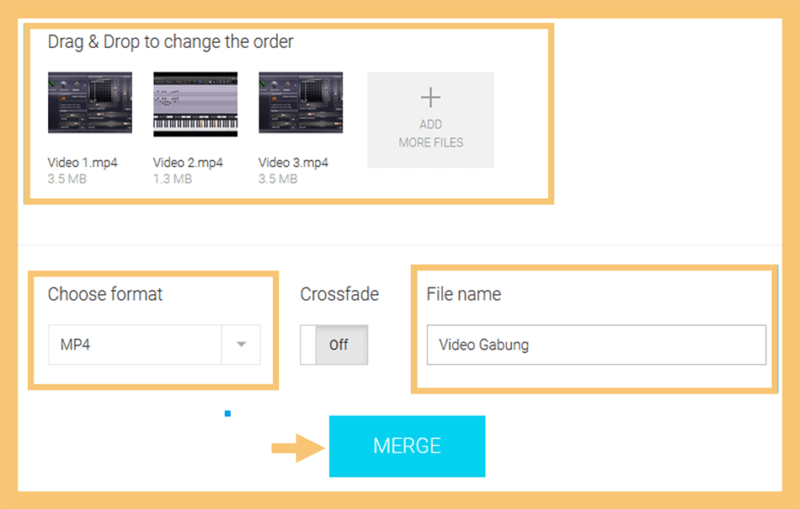Select the Video 2.mp4 piano thumbnail
Image resolution: width=800 pixels, height=509 pixels.
195,104
